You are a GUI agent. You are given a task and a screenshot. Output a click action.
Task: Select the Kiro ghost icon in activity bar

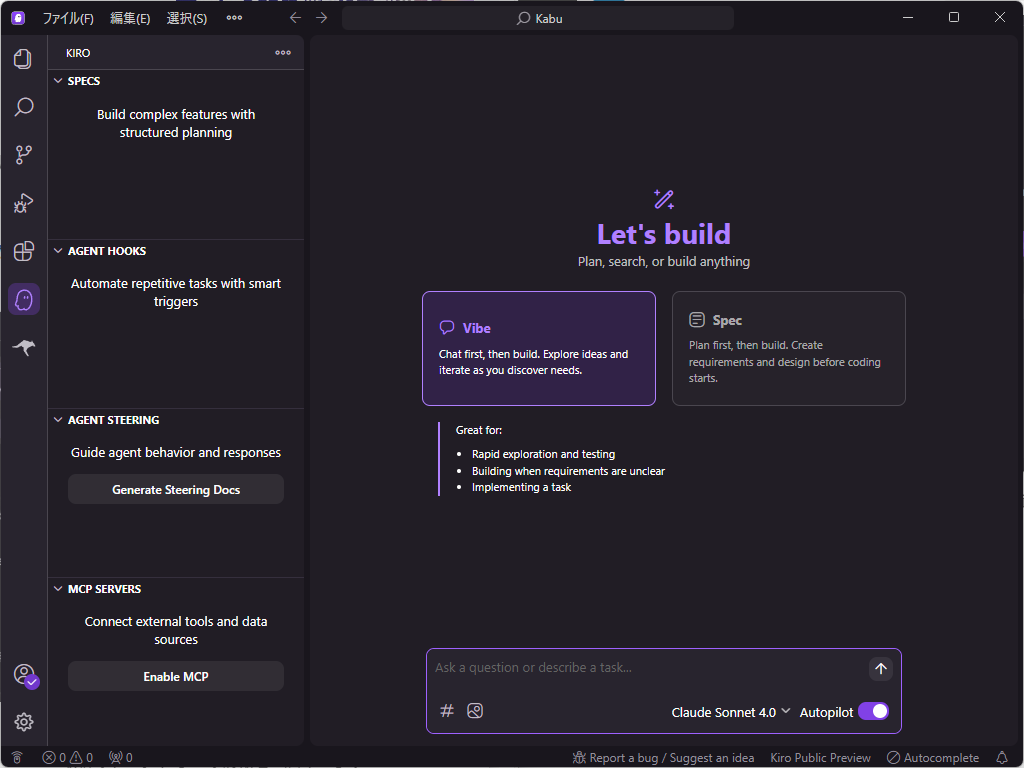point(24,300)
